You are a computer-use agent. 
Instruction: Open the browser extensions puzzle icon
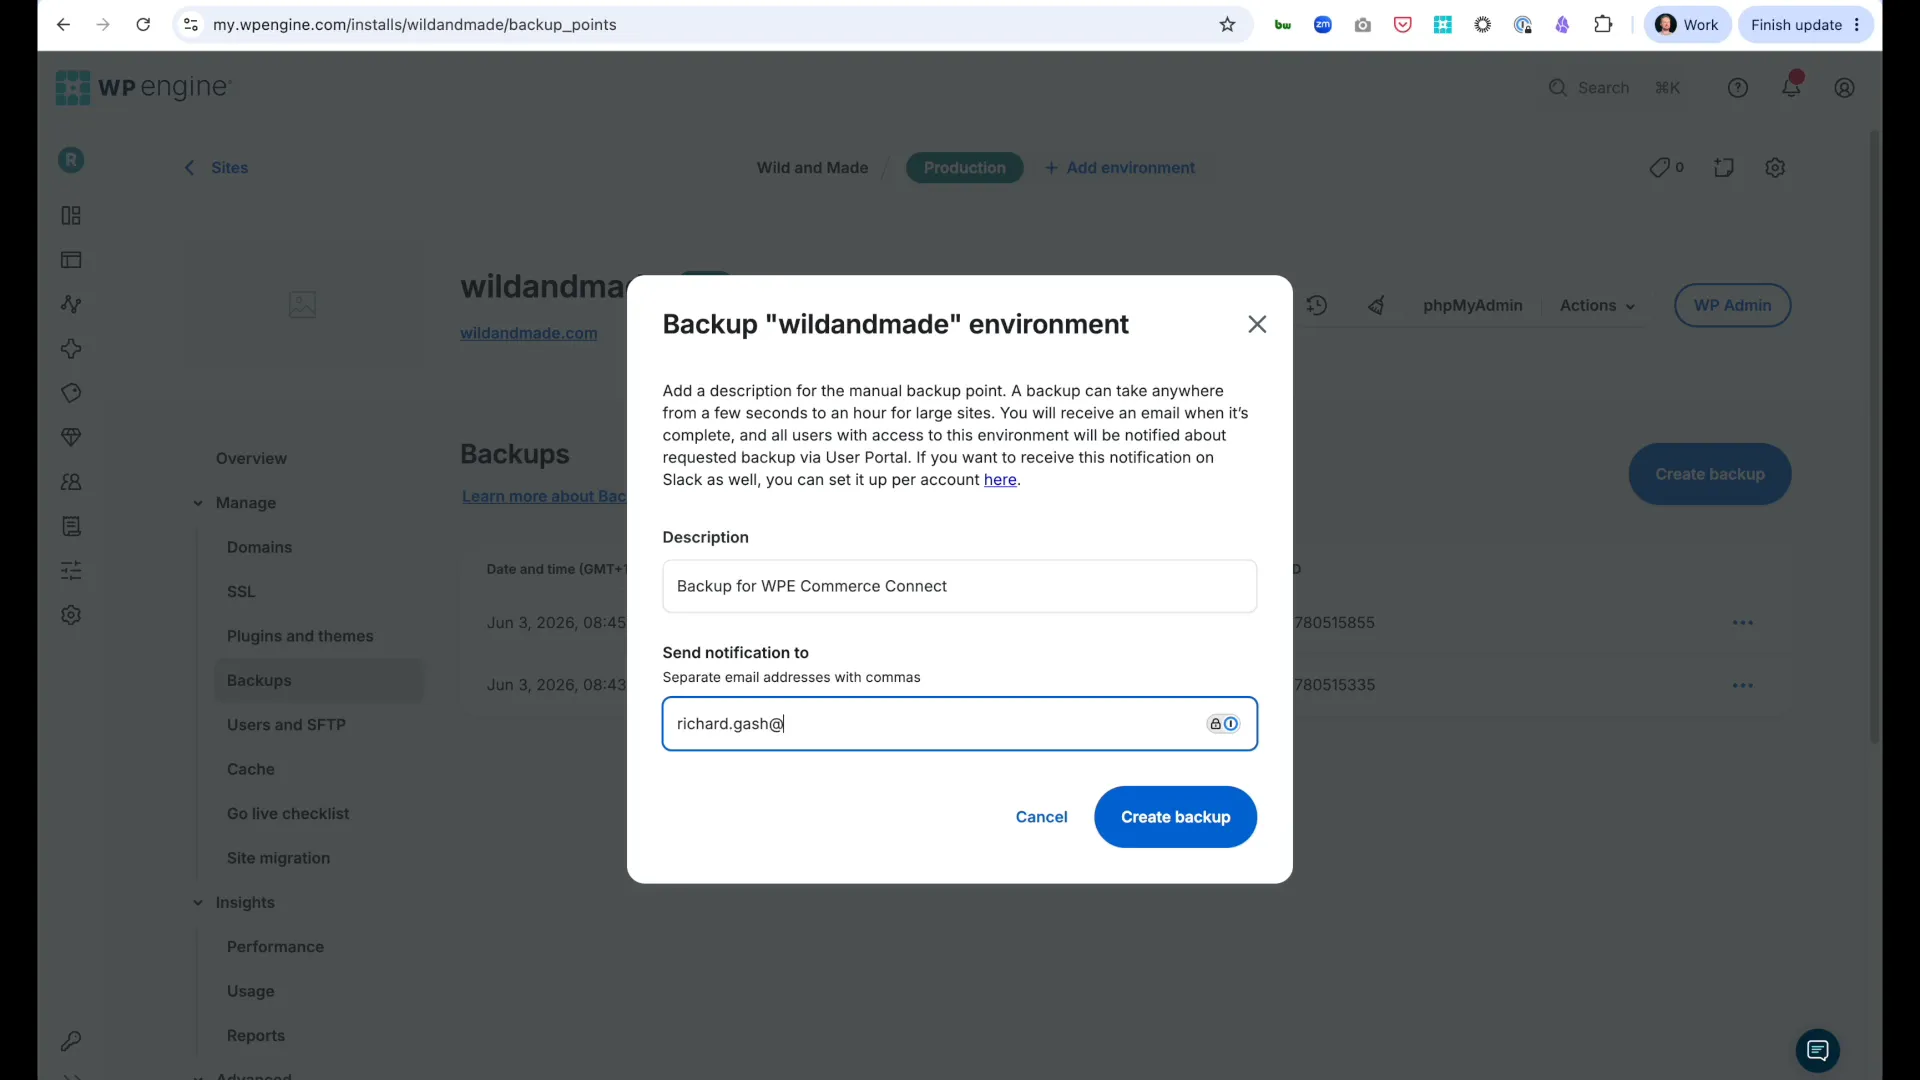pos(1603,25)
